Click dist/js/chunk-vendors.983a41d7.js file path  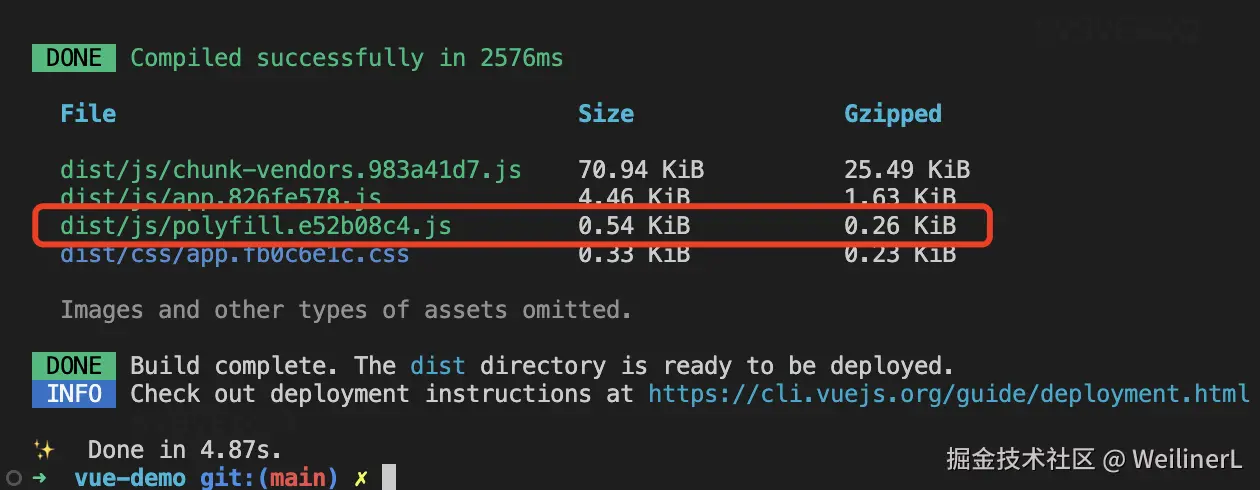pos(290,170)
